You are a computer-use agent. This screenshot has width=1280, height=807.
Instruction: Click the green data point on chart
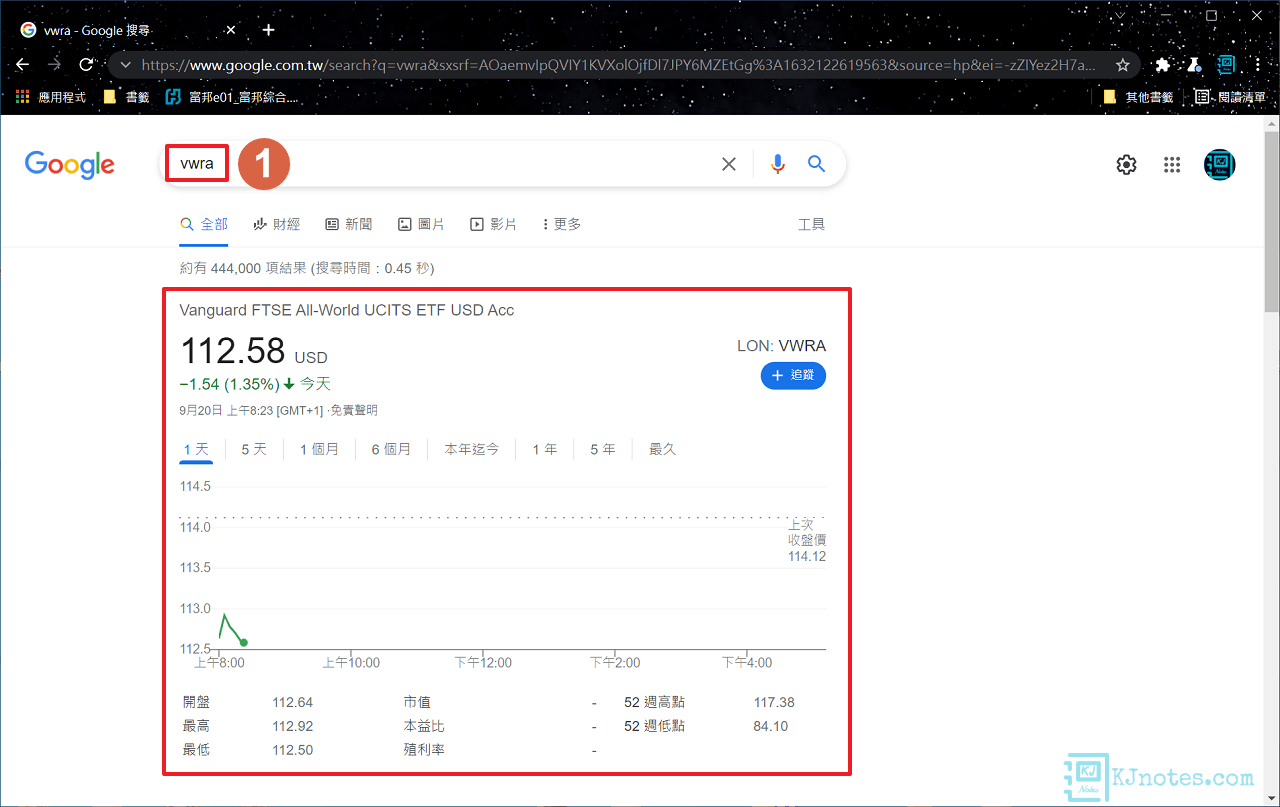click(244, 642)
